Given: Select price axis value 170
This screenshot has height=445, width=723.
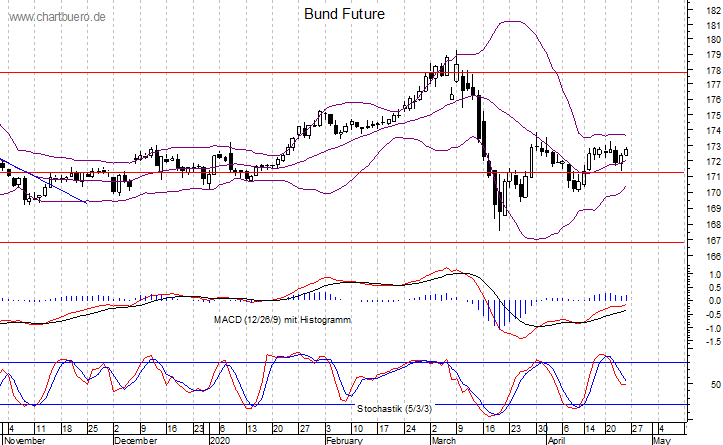Looking at the screenshot, I should [713, 193].
